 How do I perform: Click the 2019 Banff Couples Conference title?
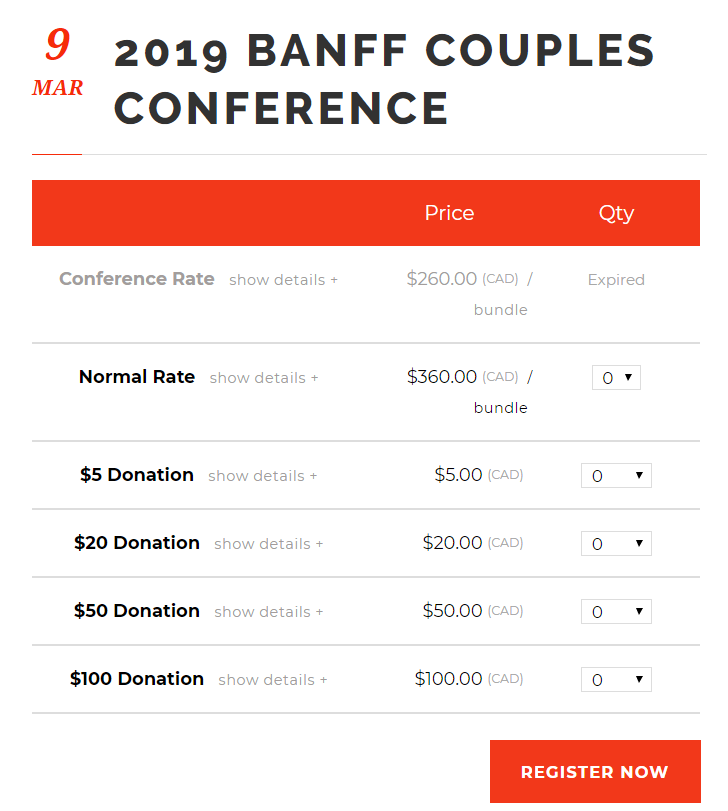click(385, 79)
